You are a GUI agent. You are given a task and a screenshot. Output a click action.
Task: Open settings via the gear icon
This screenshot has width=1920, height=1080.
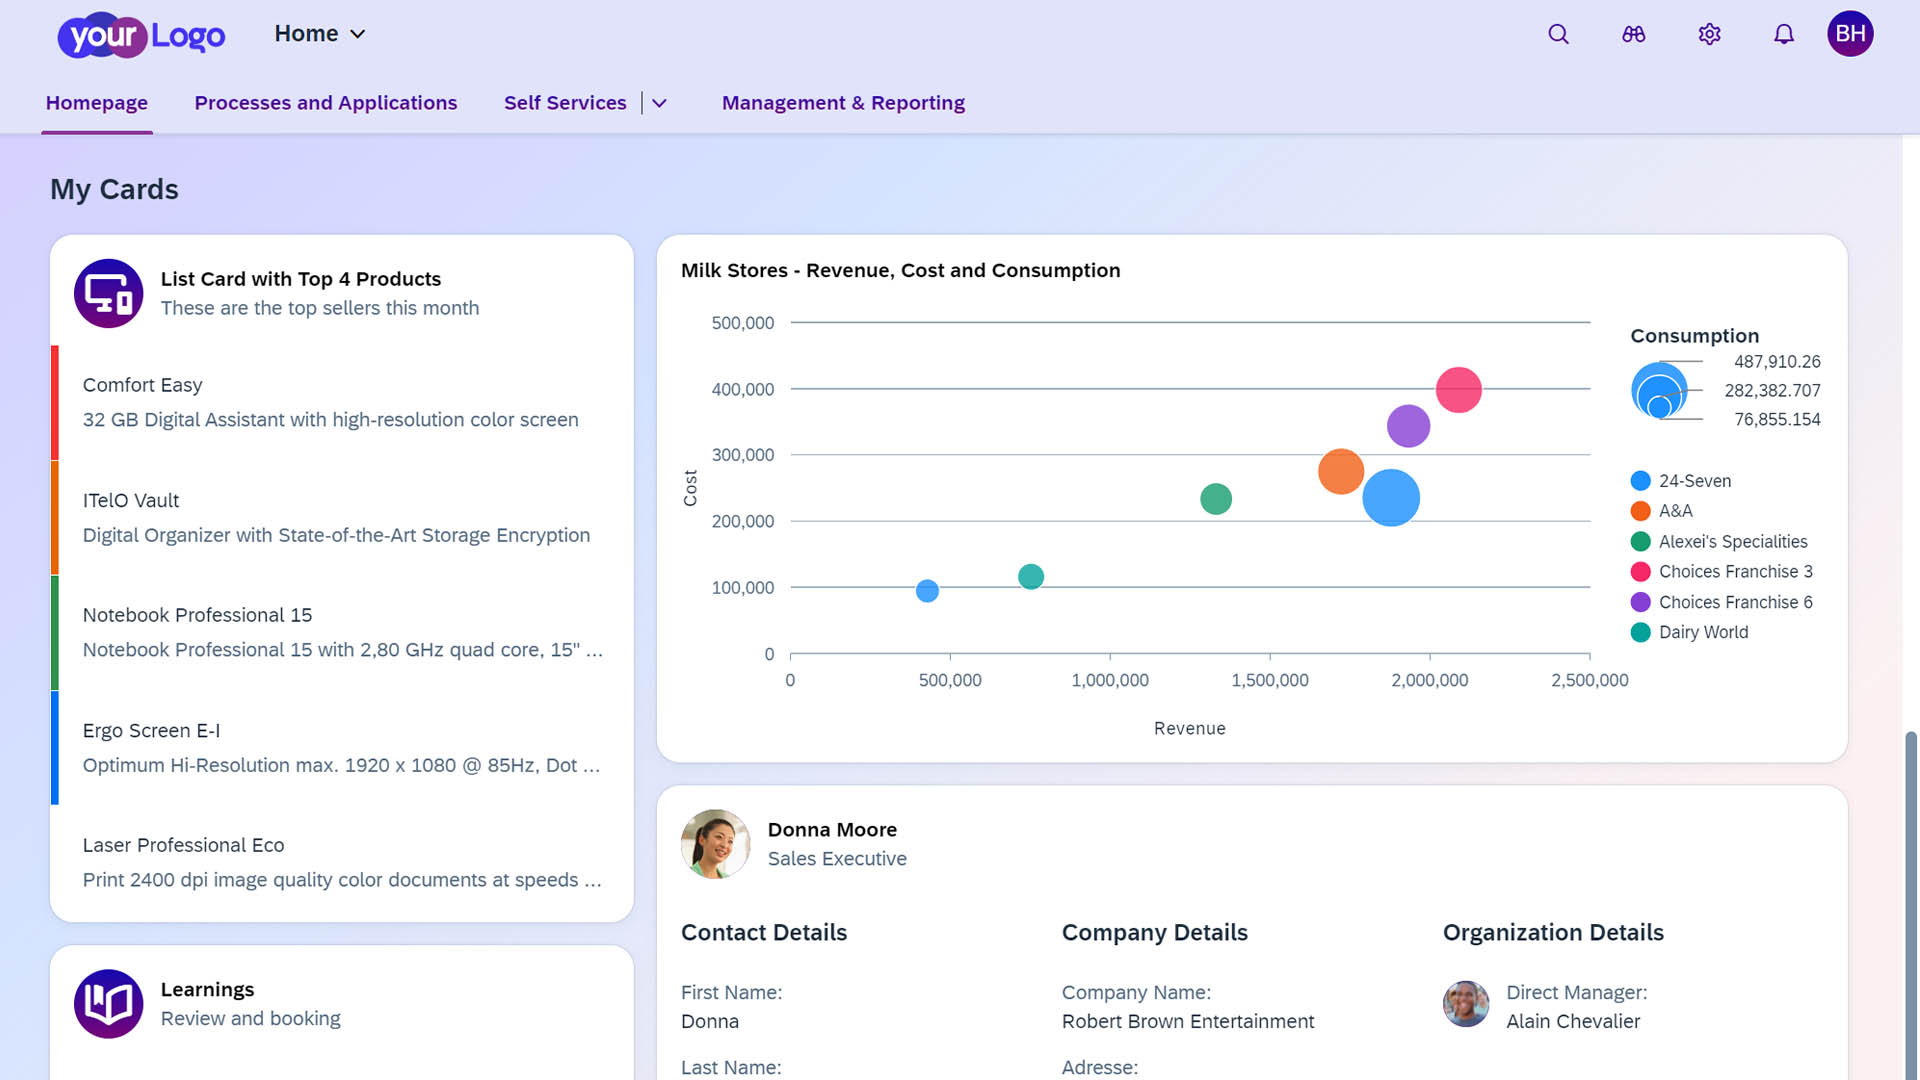tap(1708, 33)
